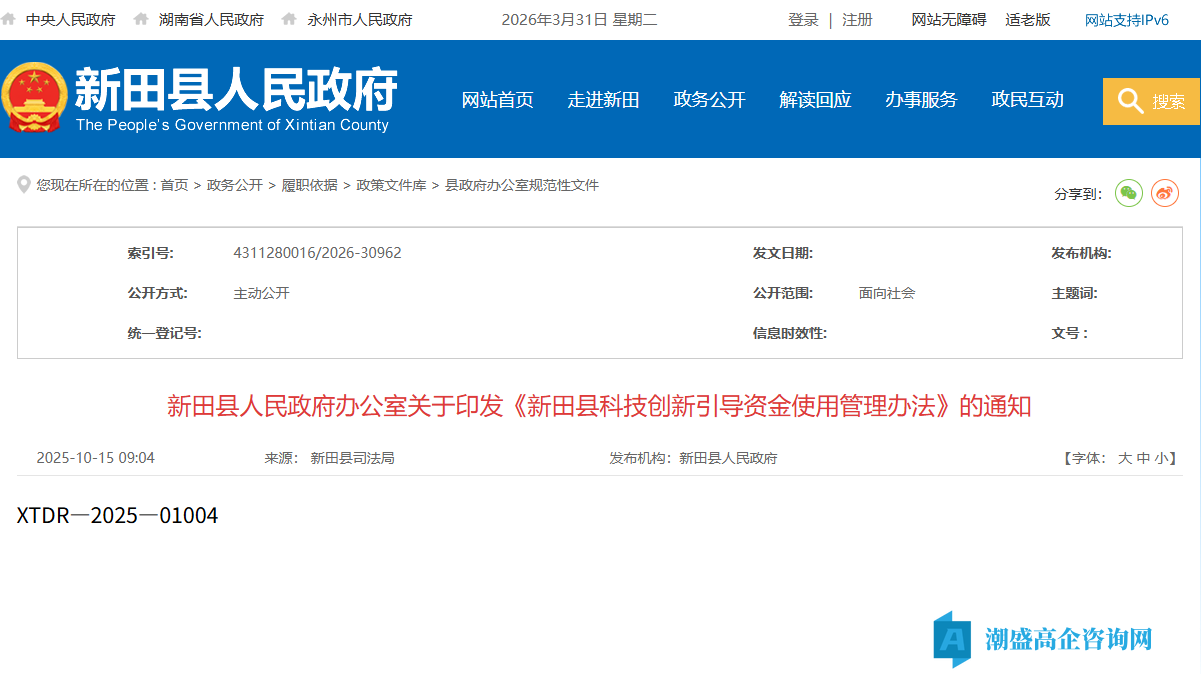This screenshot has height=674, width=1201.
Task: Enable the 适老版 elderly-friendly mode
Action: pos(1028,19)
